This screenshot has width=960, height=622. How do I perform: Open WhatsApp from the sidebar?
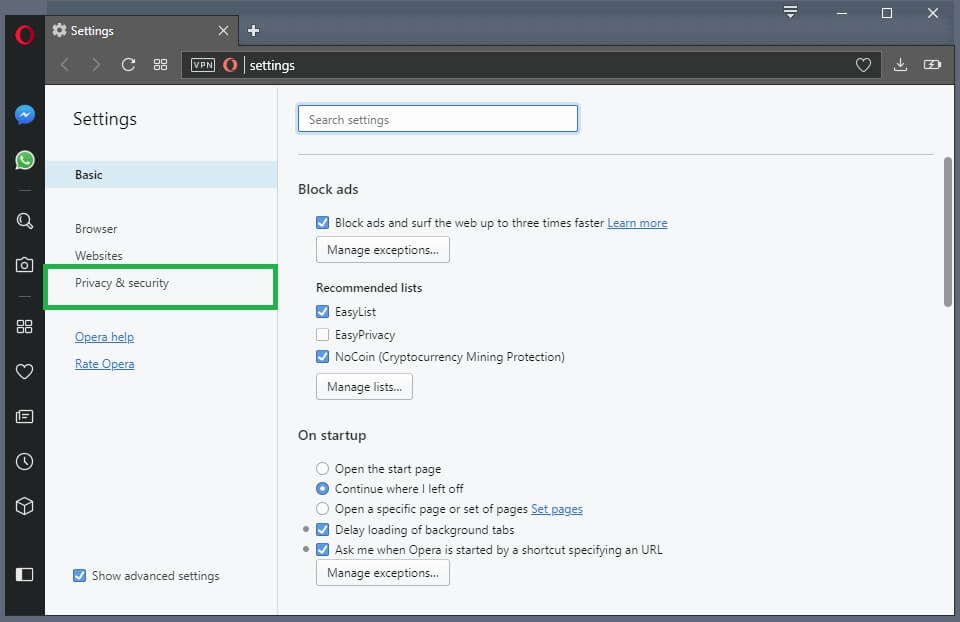tap(23, 159)
